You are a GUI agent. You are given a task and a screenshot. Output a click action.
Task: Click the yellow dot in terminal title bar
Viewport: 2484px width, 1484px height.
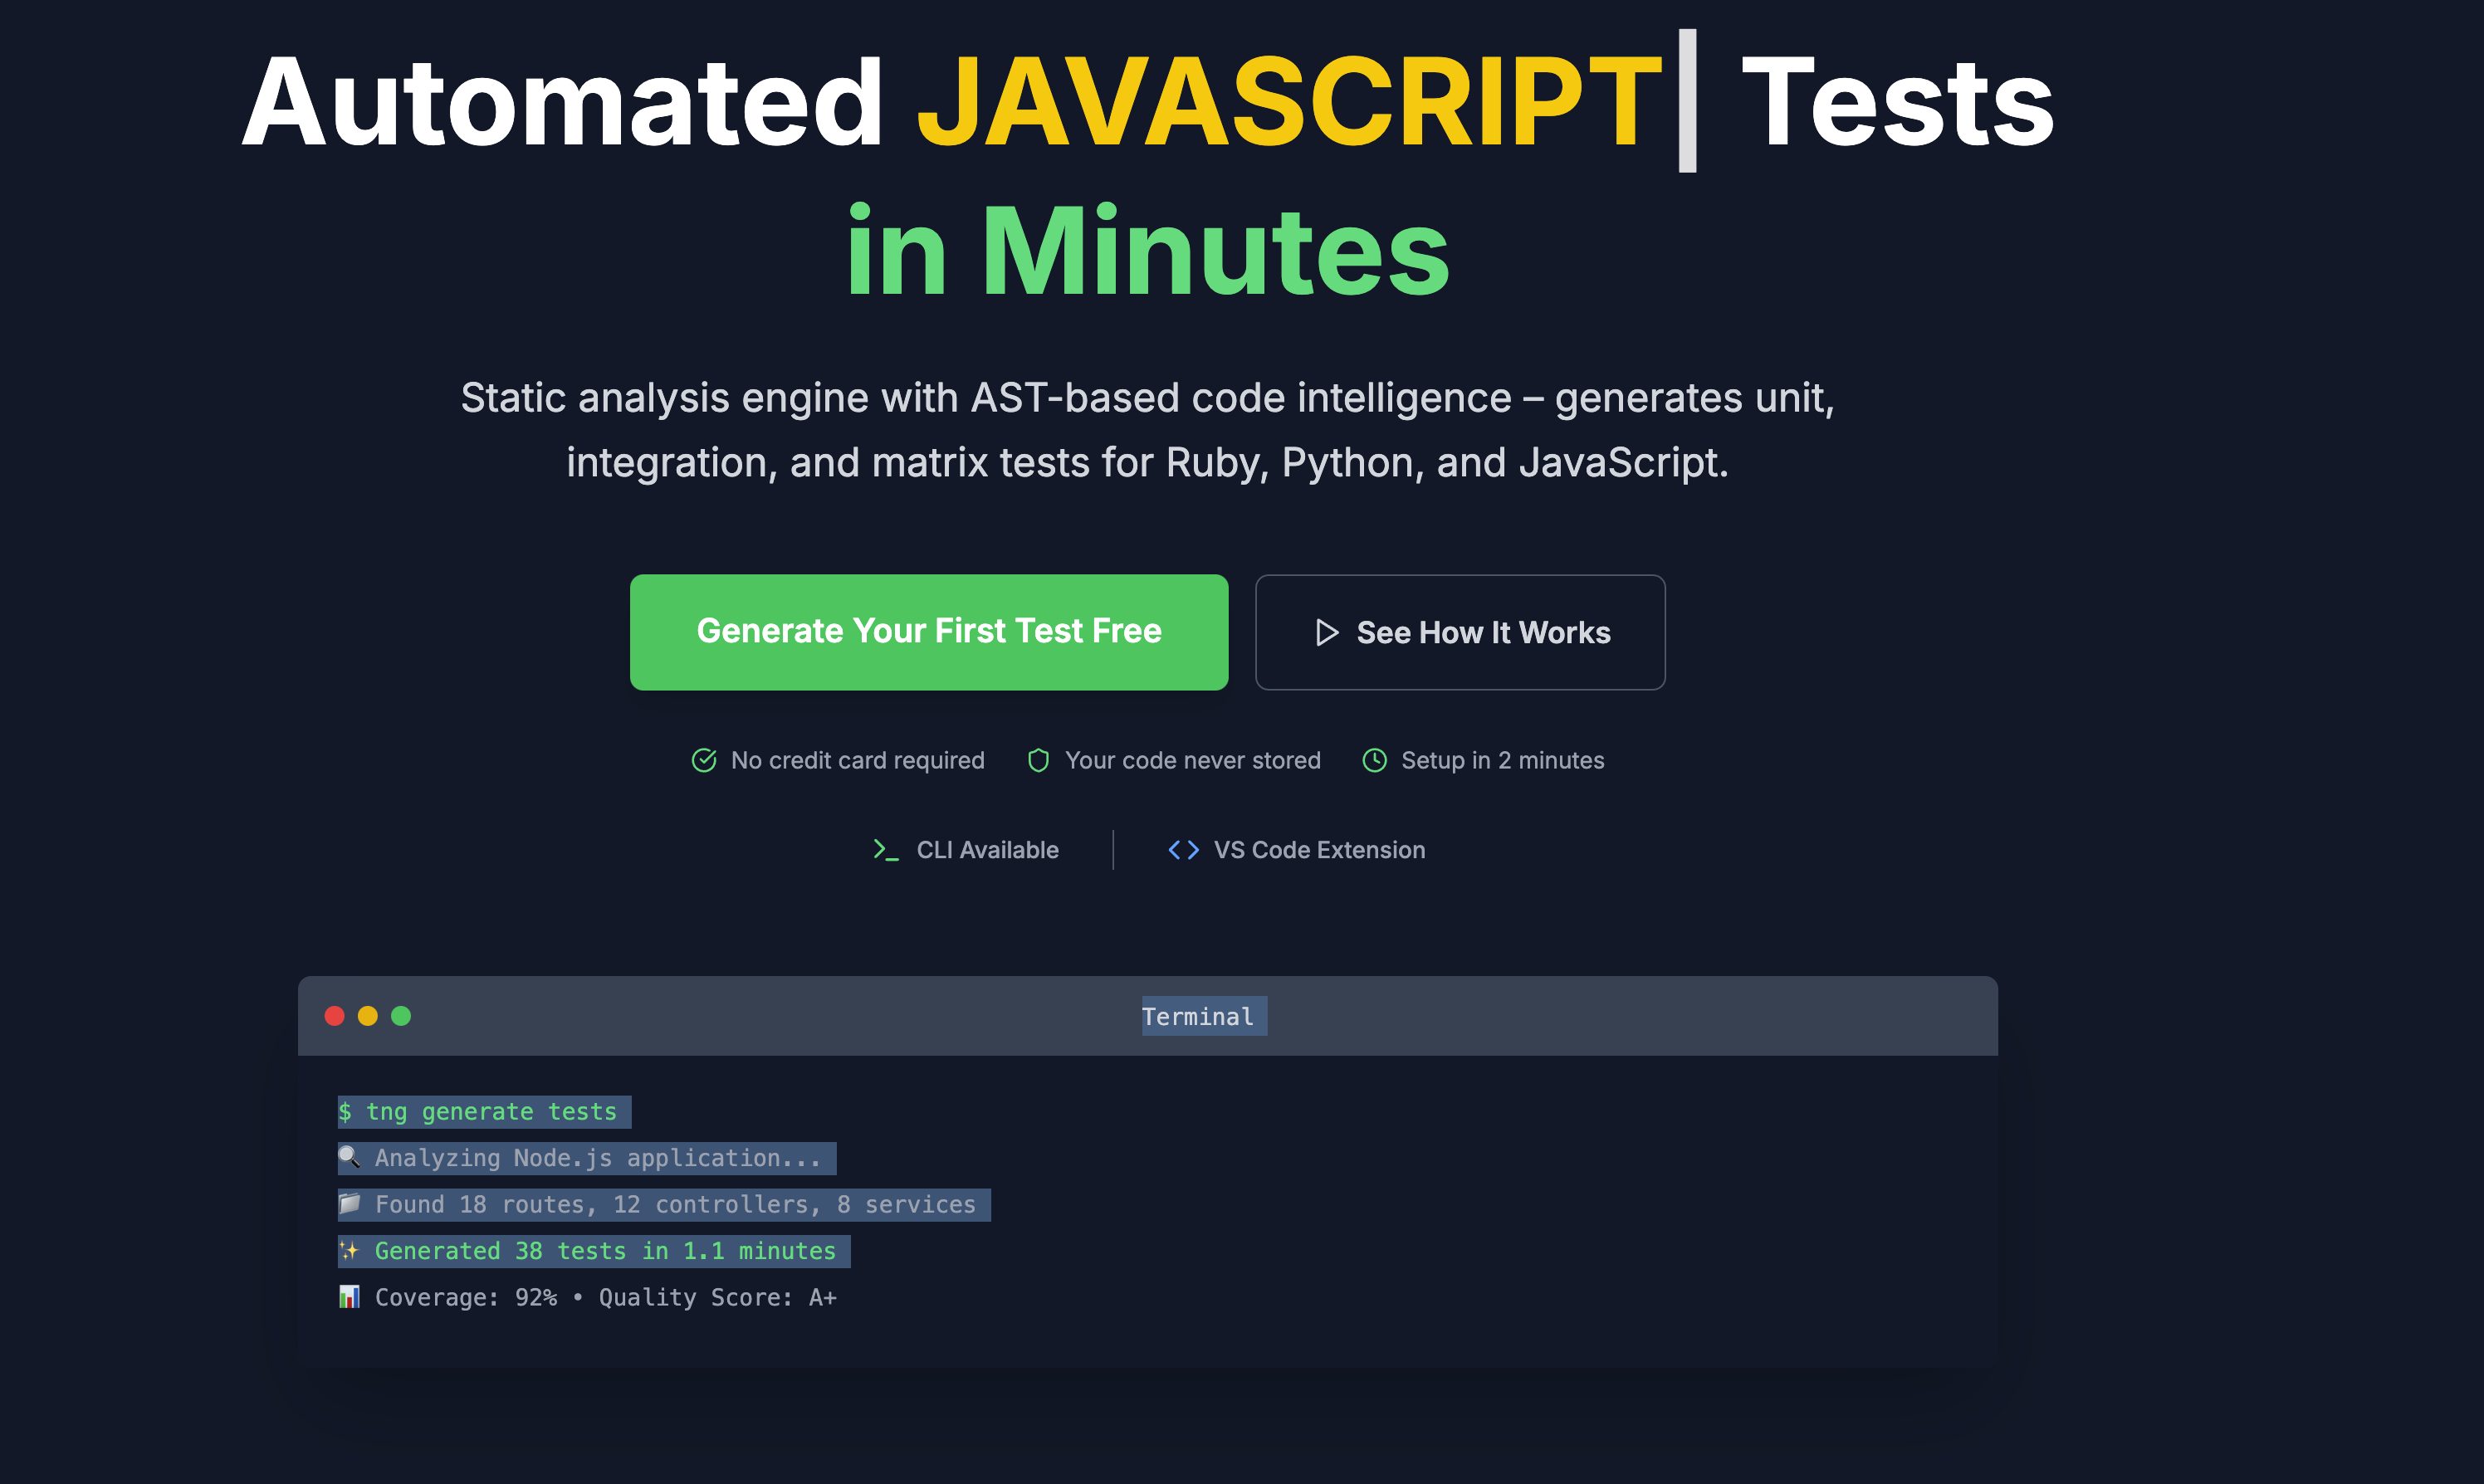pos(368,1016)
